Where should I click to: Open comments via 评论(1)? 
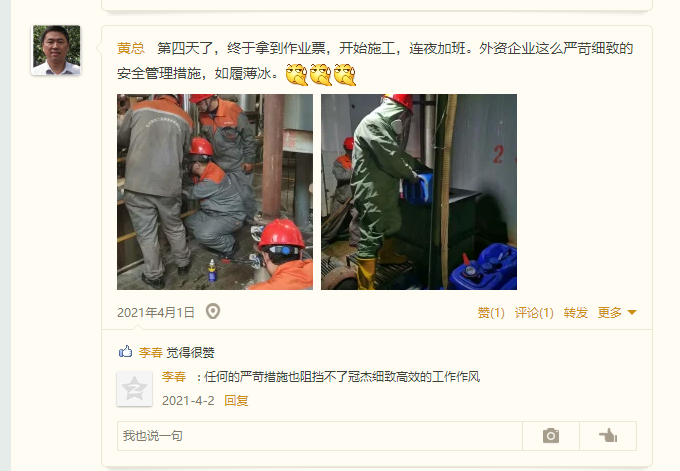534,313
